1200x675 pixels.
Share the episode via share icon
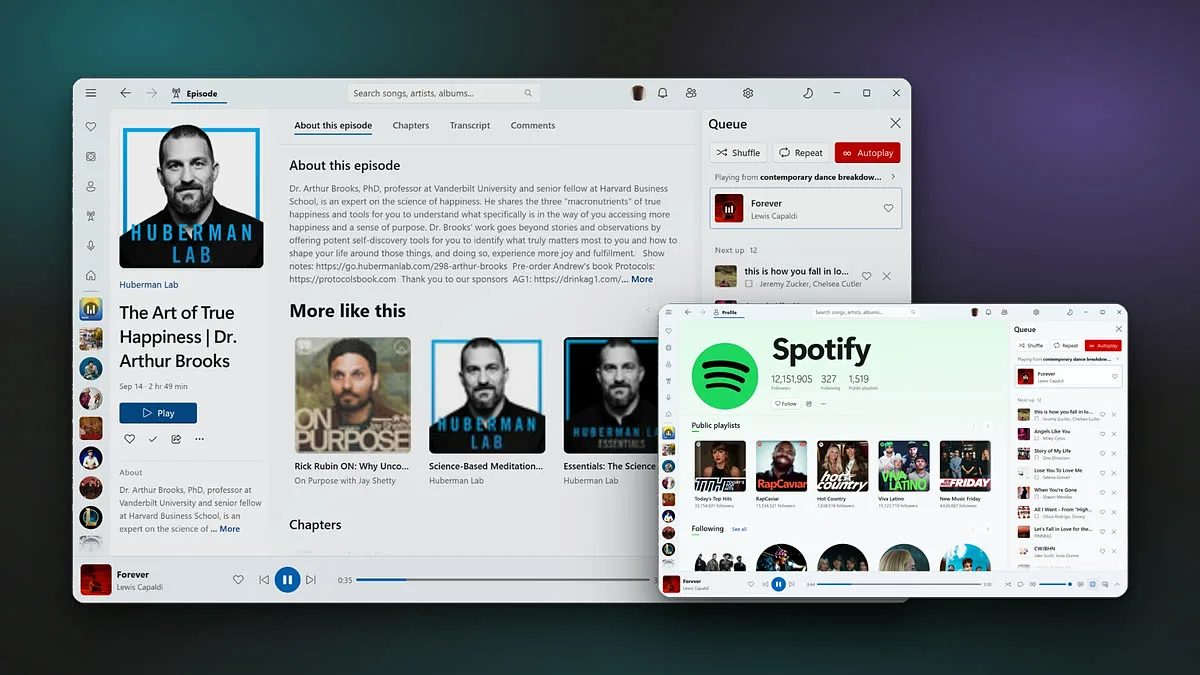coord(176,439)
